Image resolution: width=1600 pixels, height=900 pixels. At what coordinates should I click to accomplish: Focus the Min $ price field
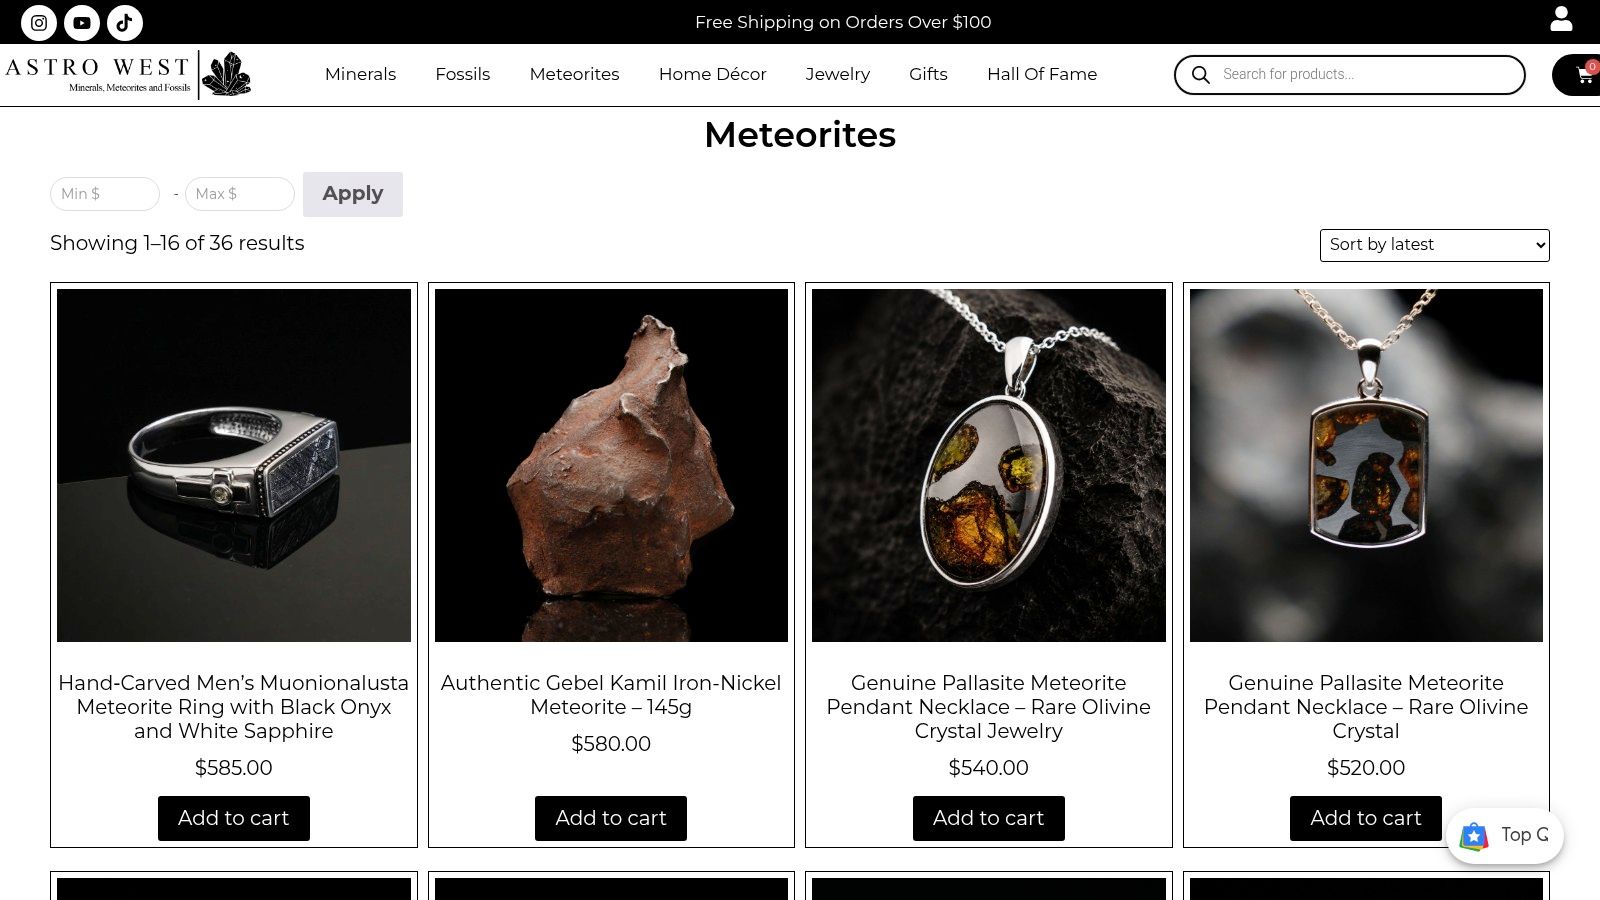click(x=105, y=194)
